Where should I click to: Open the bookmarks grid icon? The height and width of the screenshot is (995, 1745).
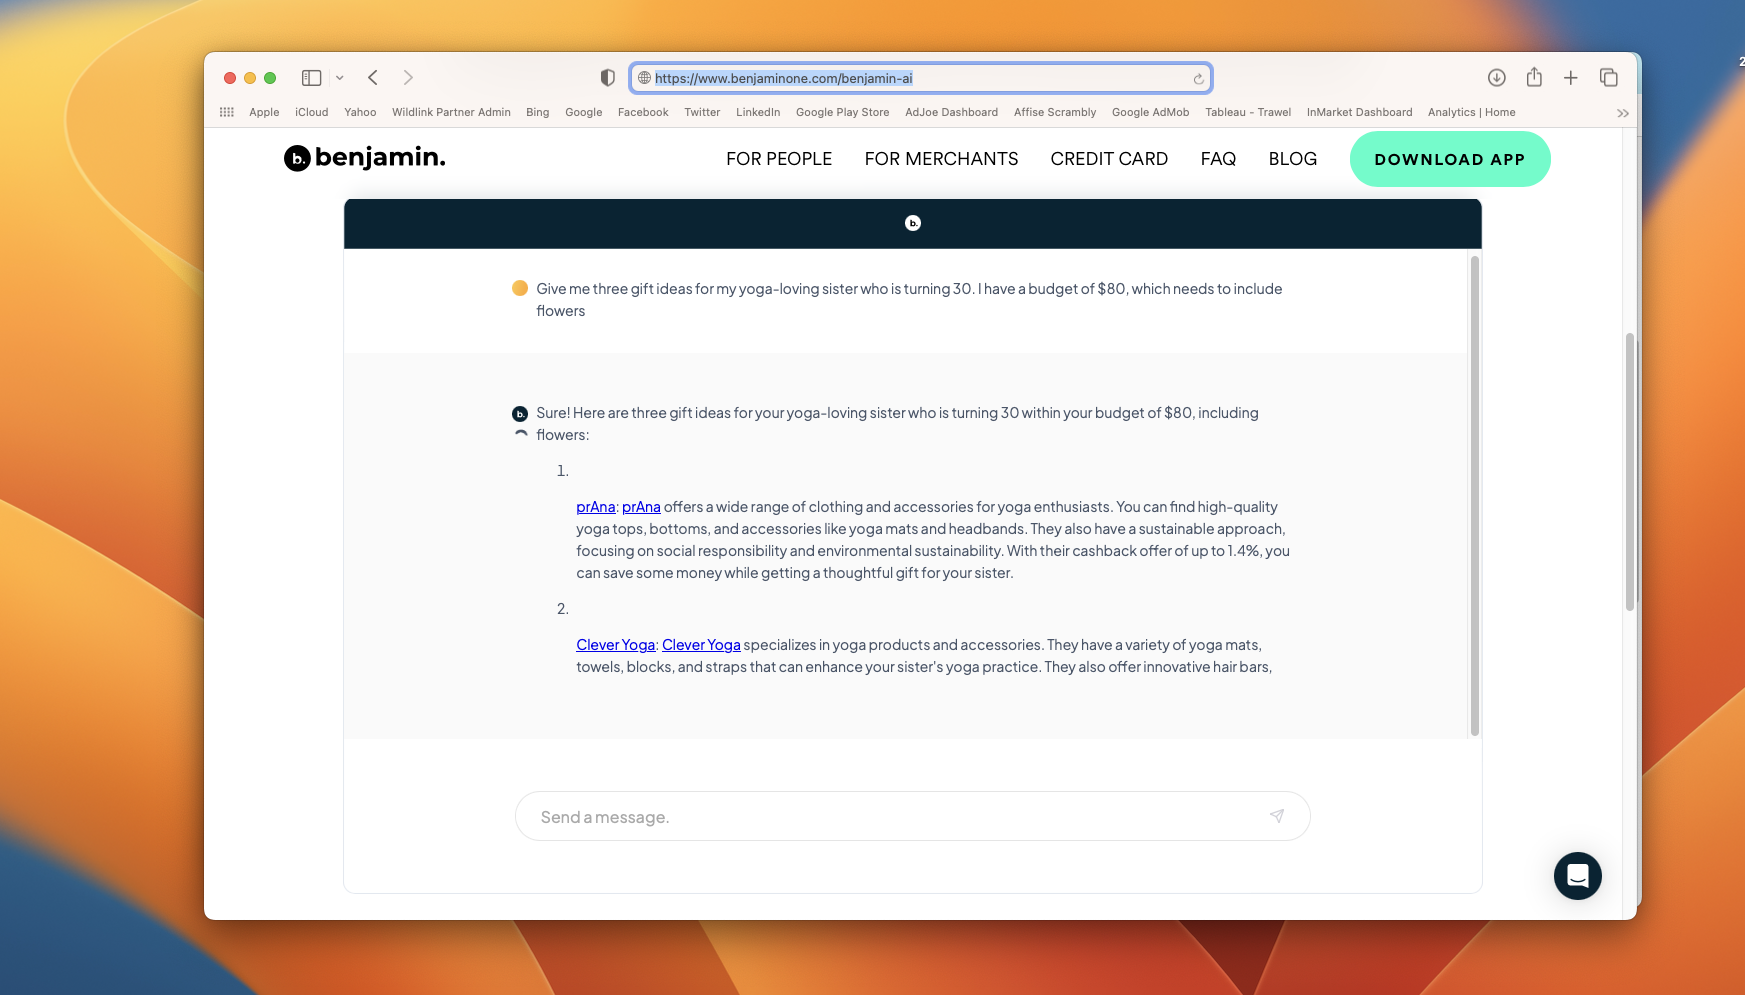coord(227,112)
